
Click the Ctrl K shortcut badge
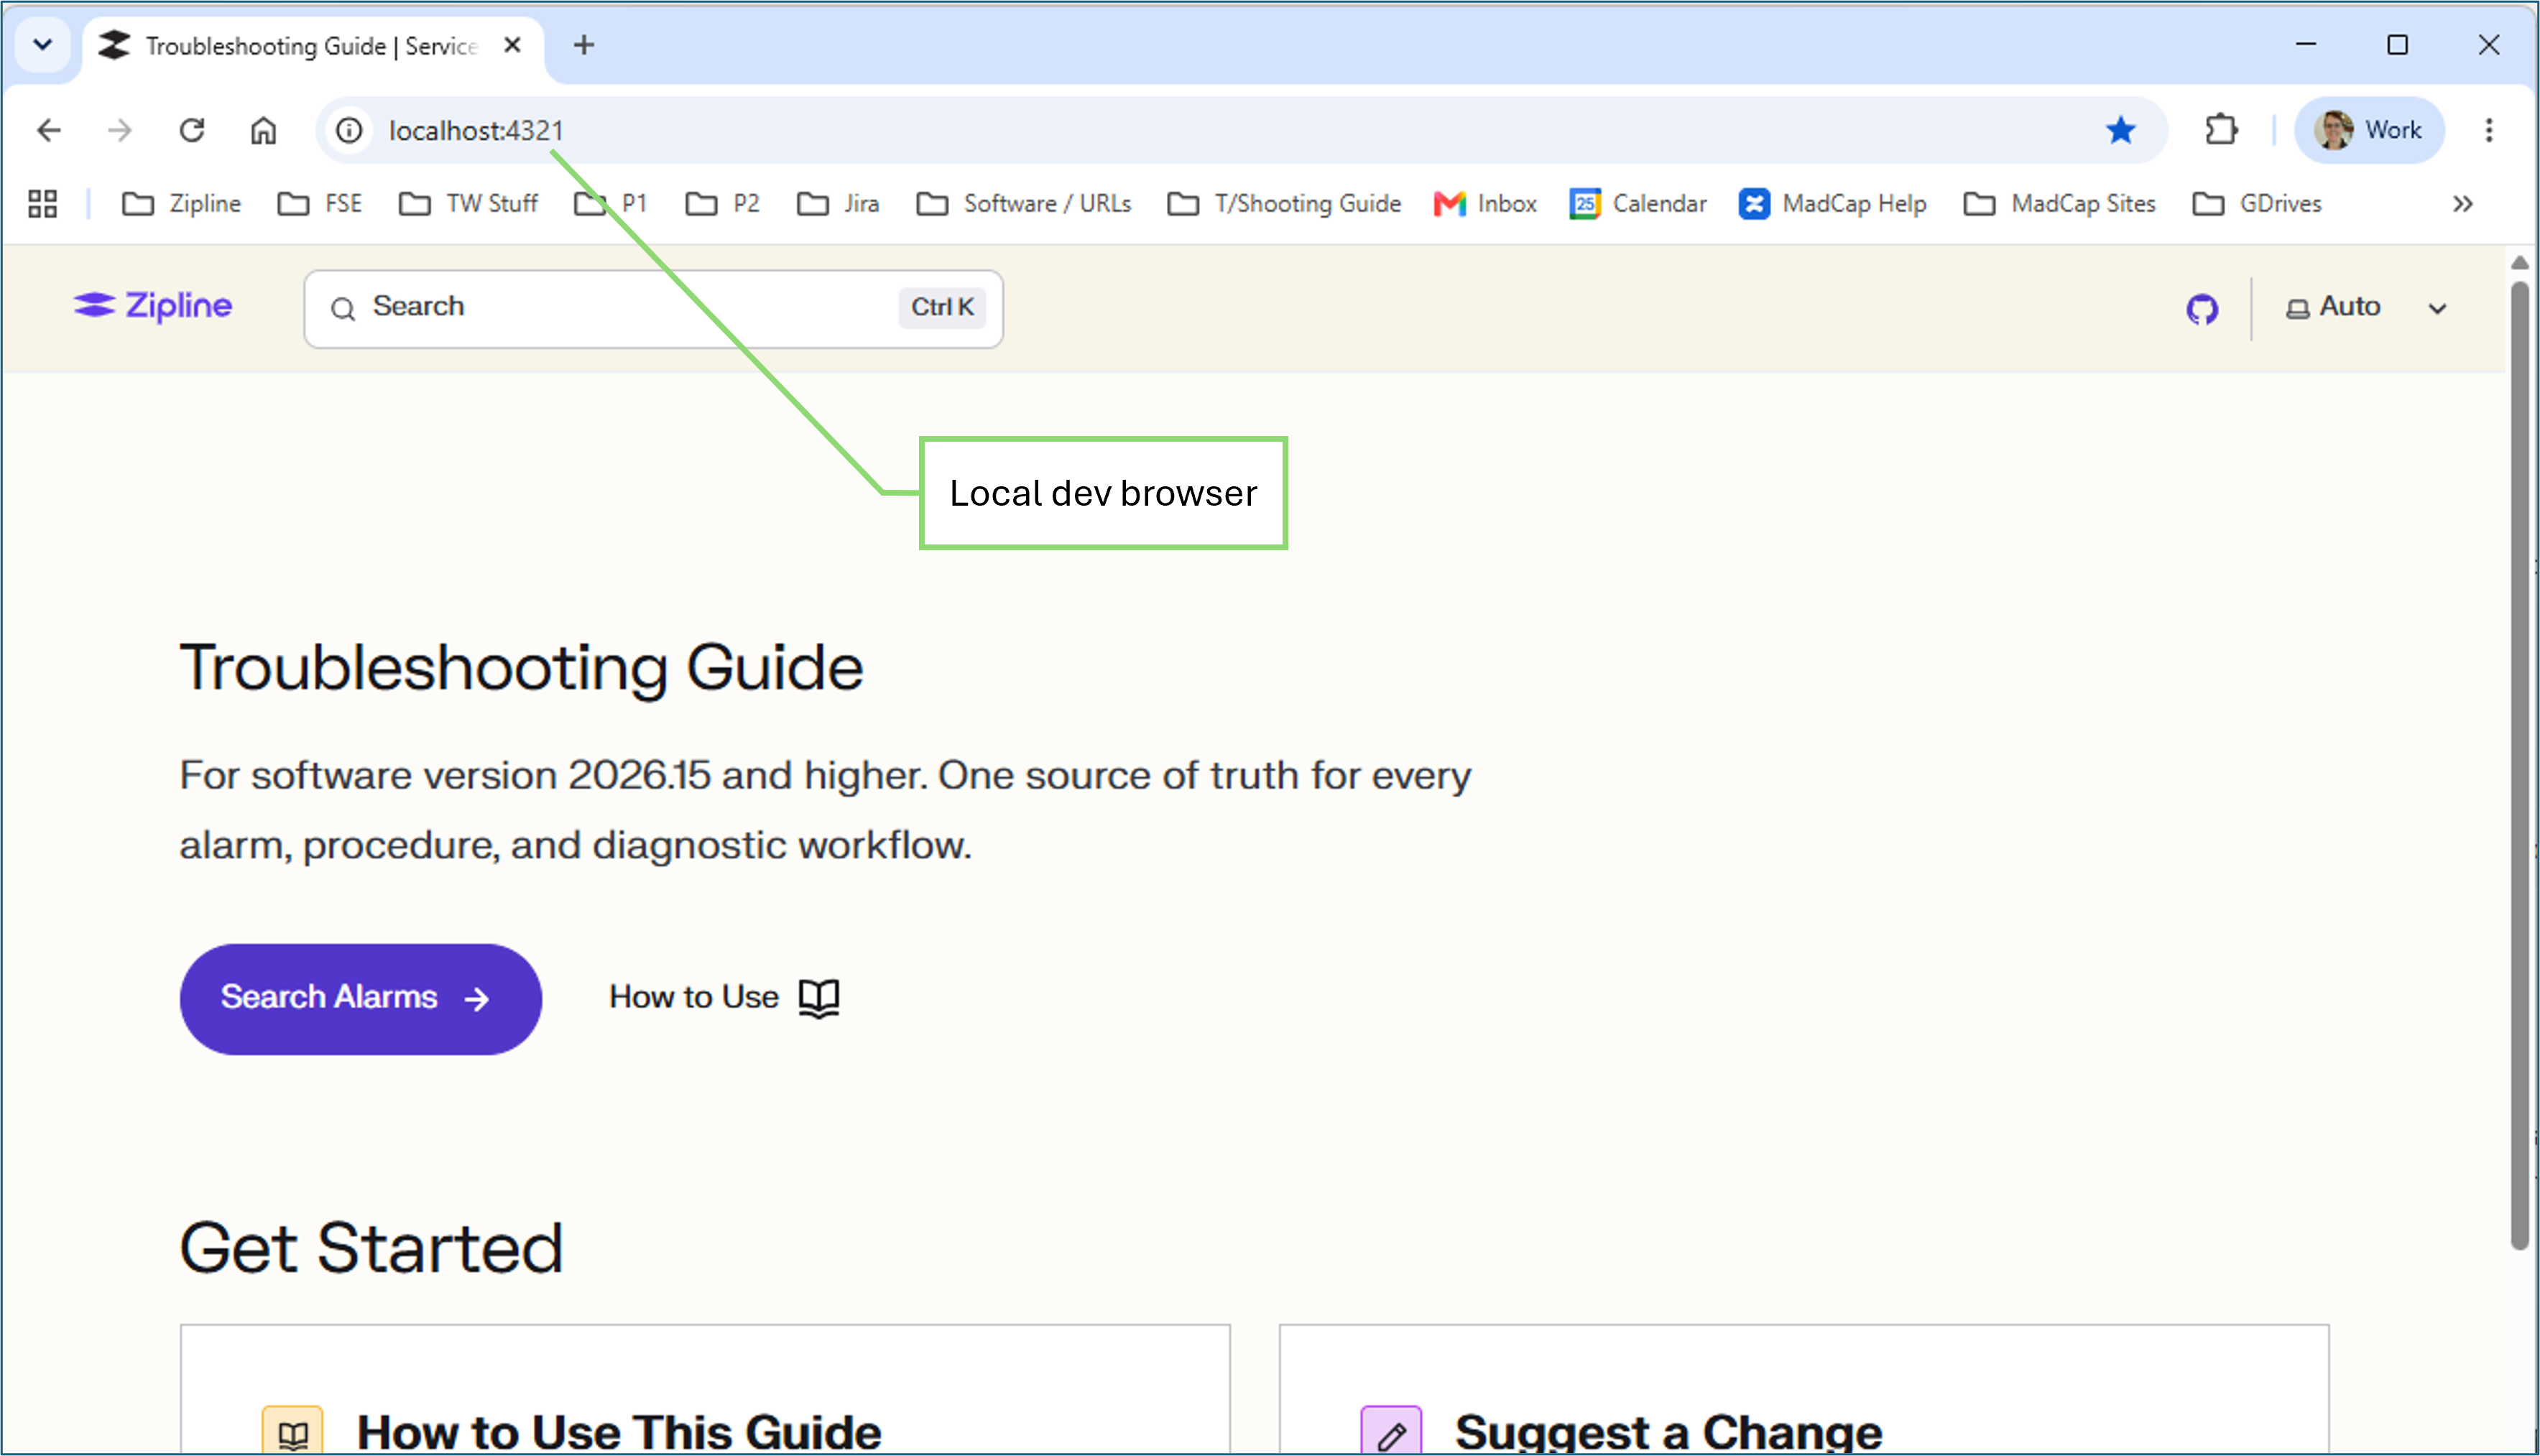[942, 307]
